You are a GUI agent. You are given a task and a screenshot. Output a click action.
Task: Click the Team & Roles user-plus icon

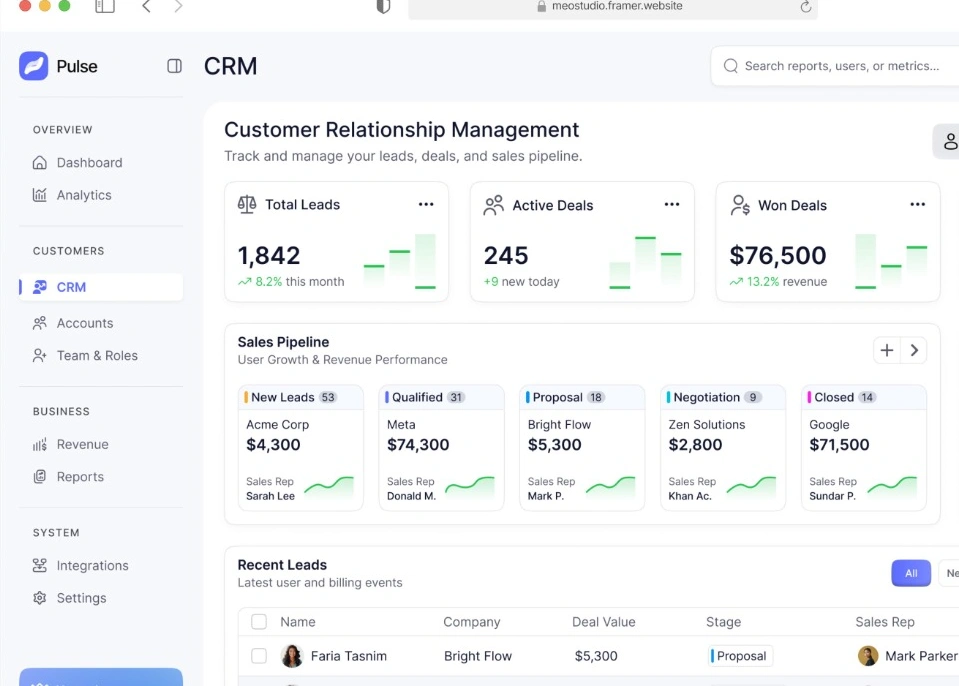tap(40, 355)
